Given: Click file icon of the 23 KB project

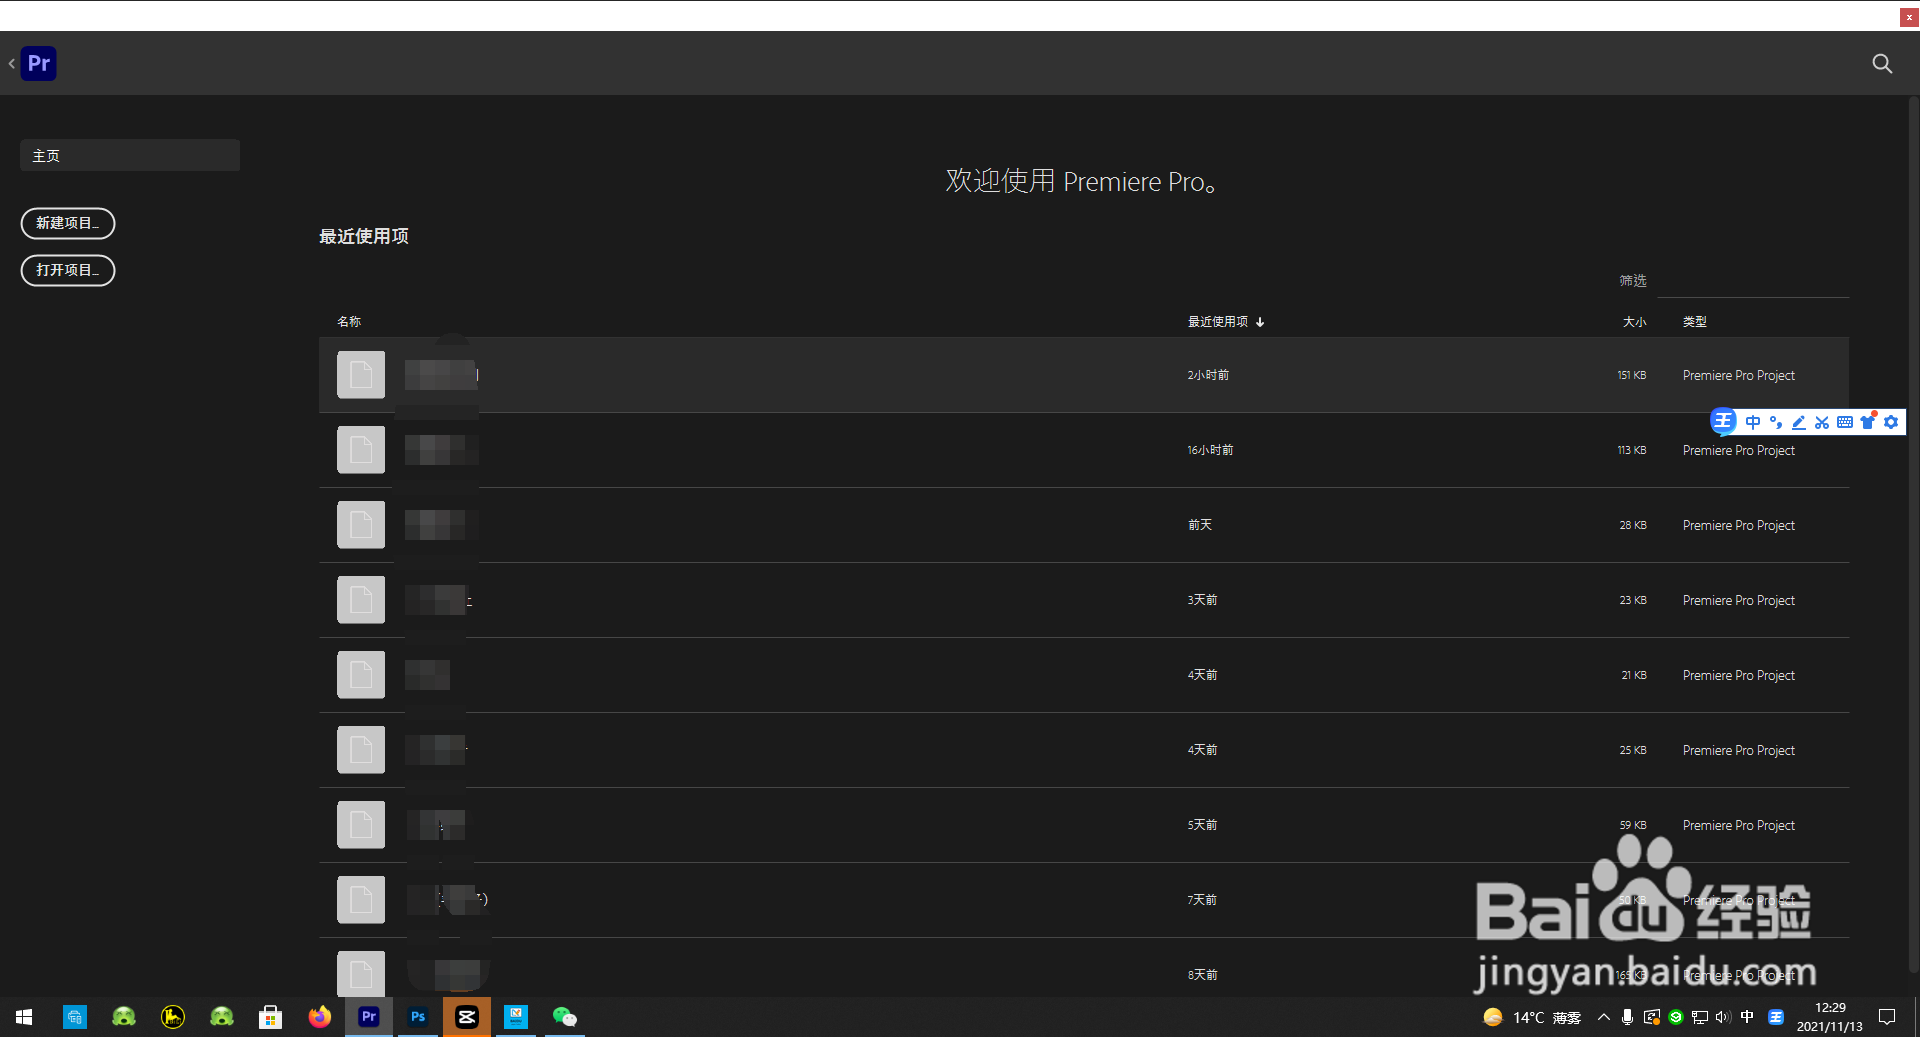Looking at the screenshot, I should click(x=361, y=600).
